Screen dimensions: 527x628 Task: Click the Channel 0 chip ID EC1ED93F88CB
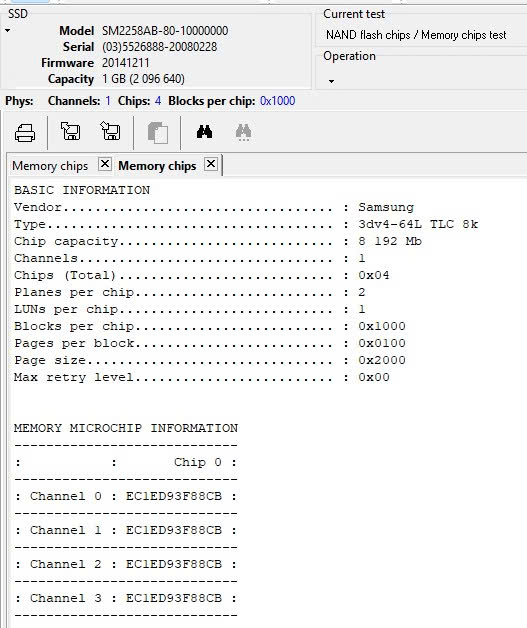(x=174, y=496)
